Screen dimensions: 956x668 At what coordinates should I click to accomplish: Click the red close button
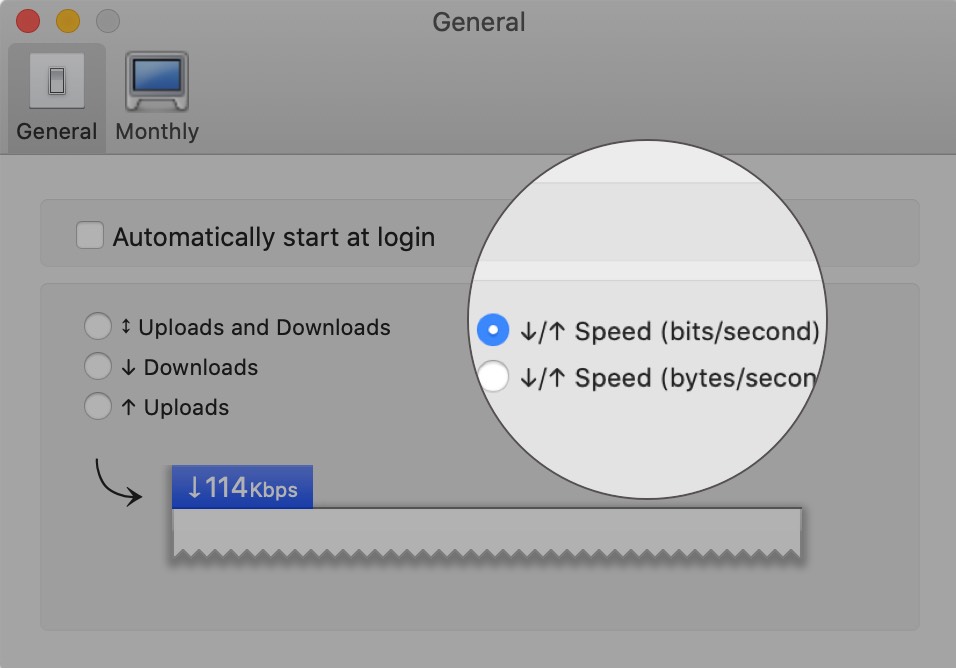tap(27, 18)
